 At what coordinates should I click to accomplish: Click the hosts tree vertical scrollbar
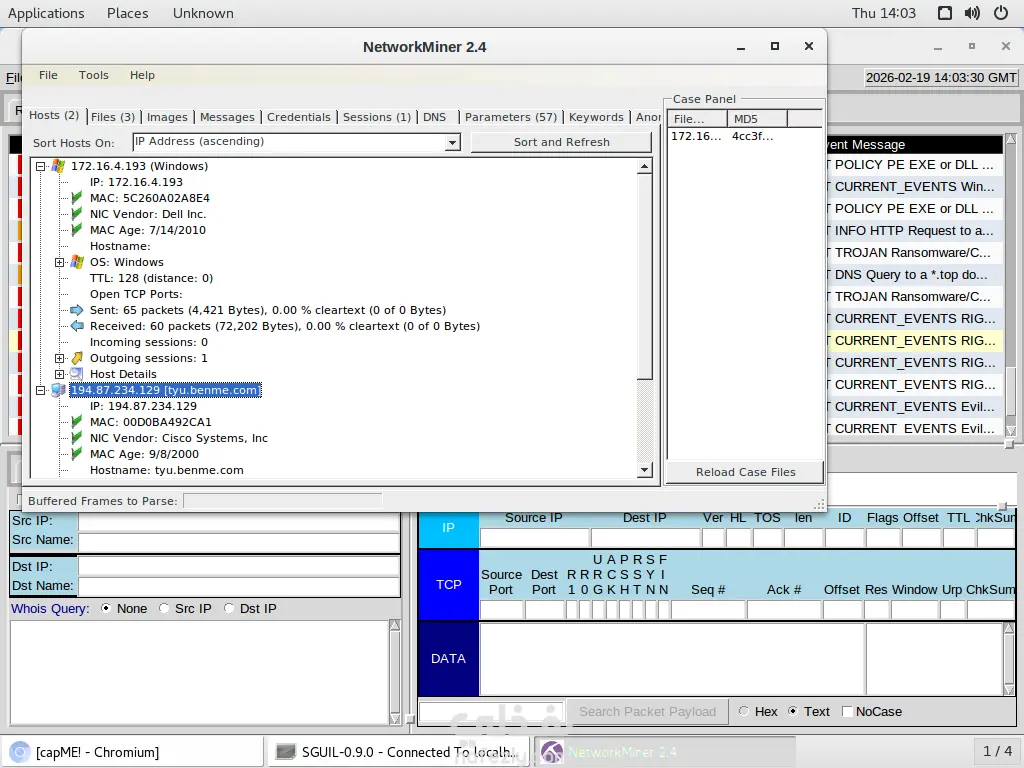[645, 280]
